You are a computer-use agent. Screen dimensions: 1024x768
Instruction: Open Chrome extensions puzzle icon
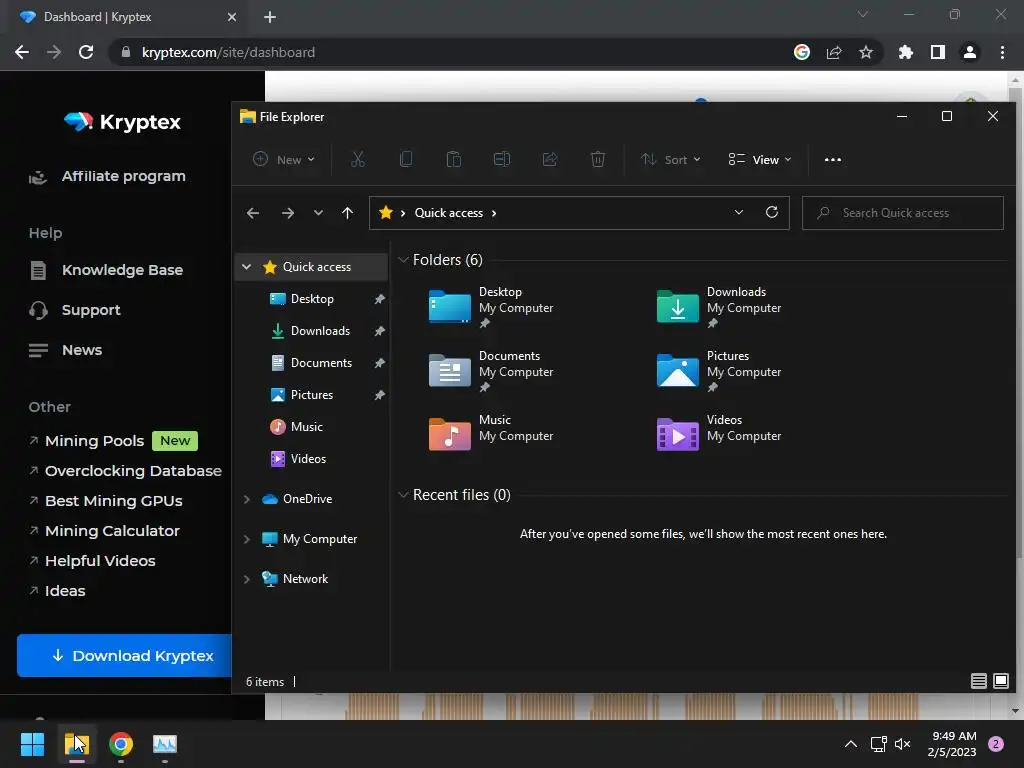906,52
